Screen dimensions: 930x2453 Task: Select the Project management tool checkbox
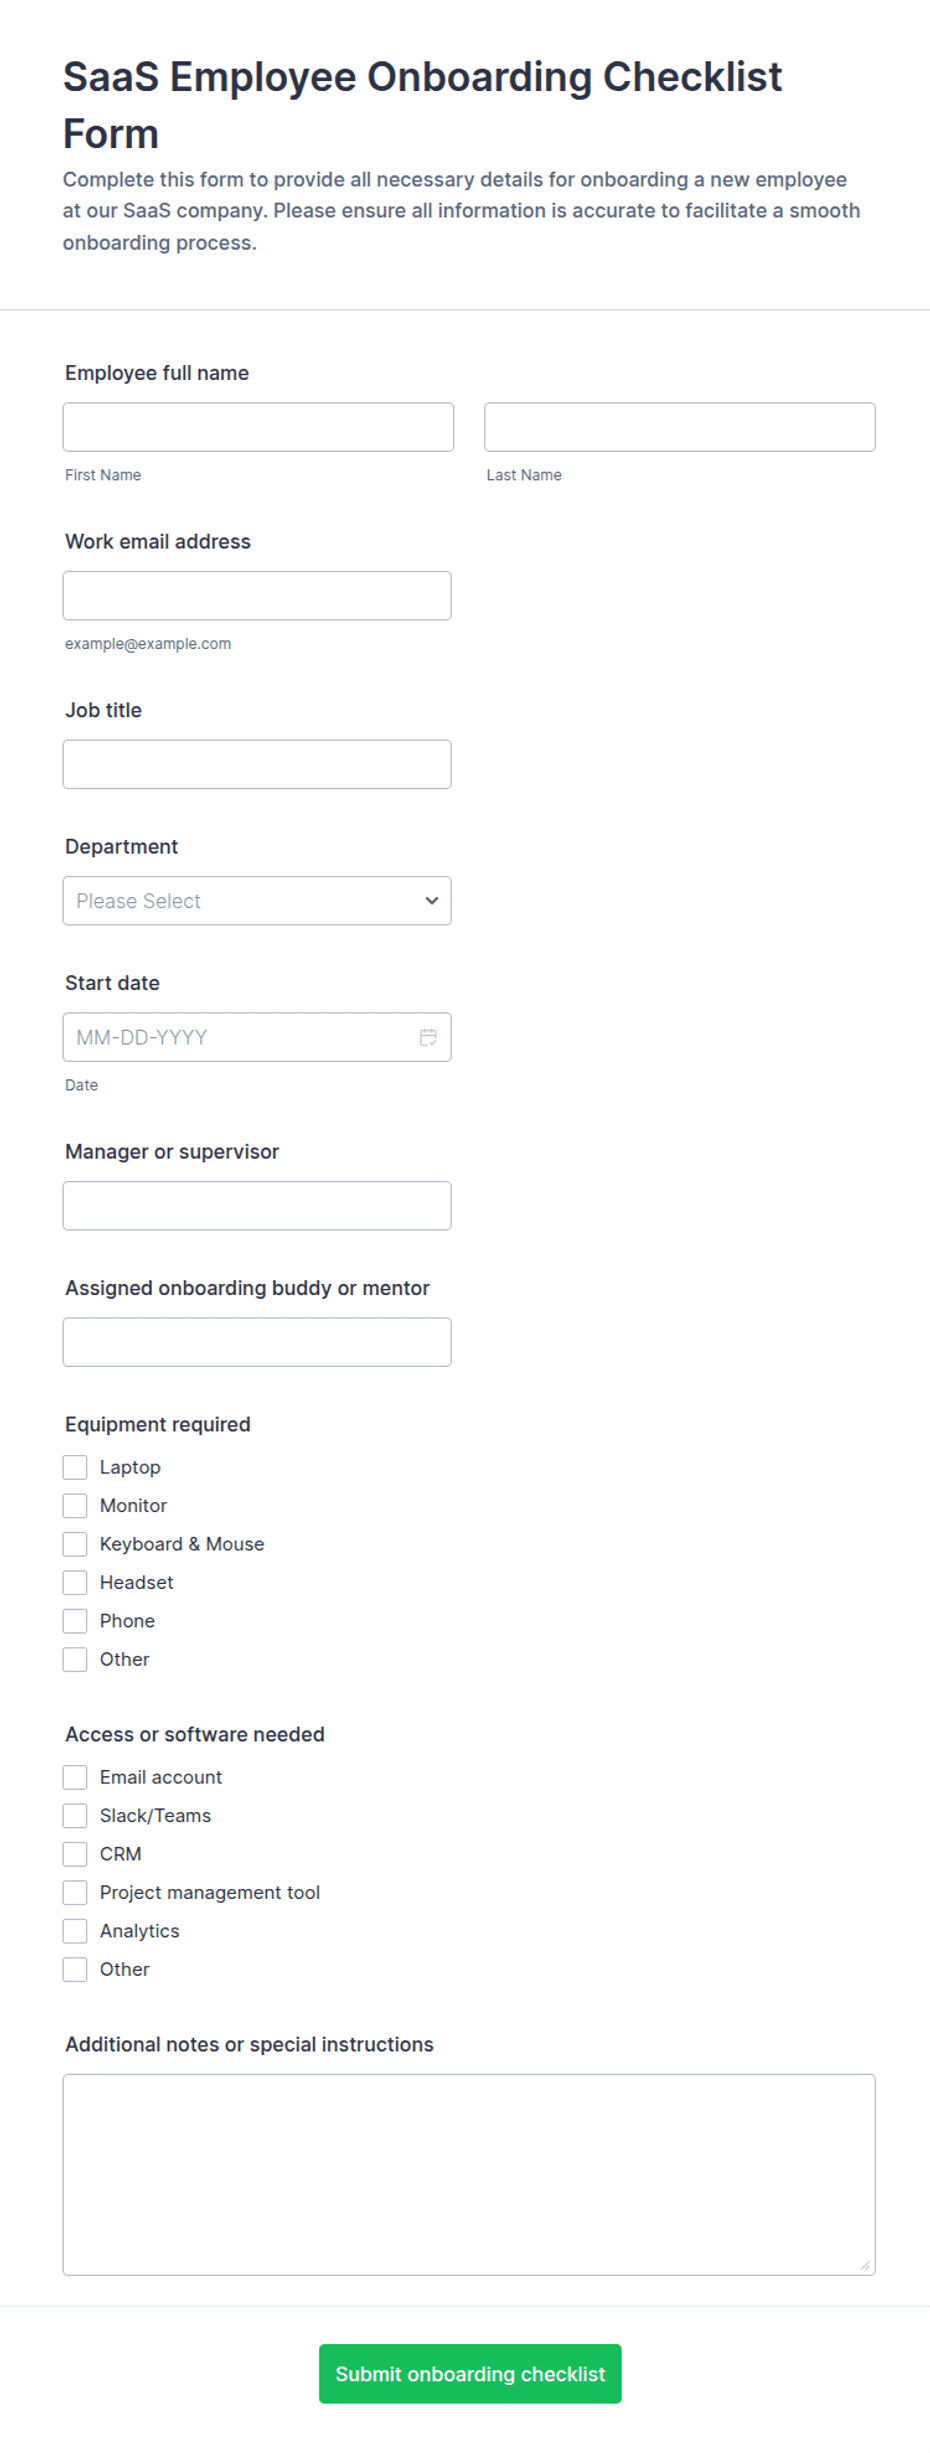(75, 1892)
